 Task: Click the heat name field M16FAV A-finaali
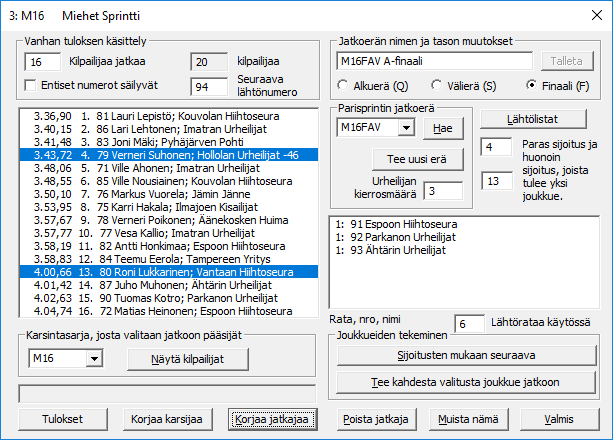433,61
